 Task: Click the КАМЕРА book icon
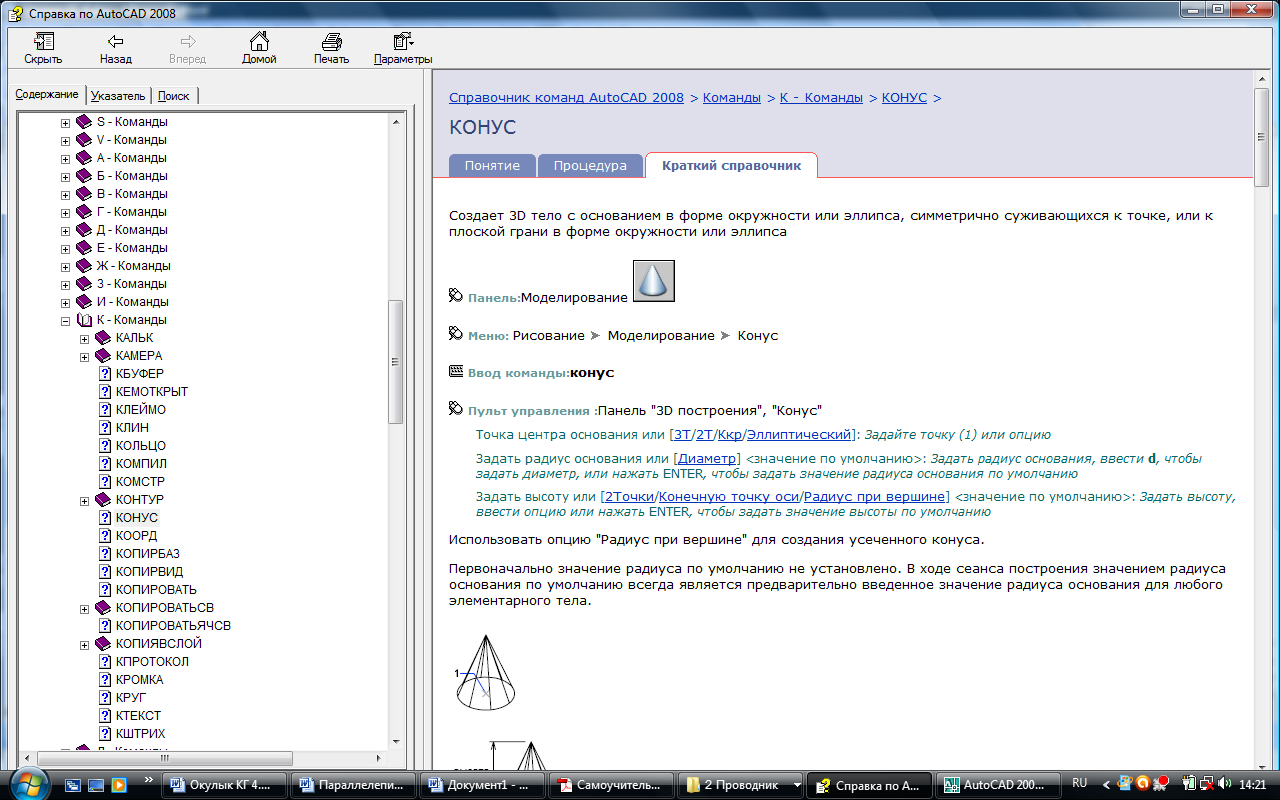tap(103, 356)
